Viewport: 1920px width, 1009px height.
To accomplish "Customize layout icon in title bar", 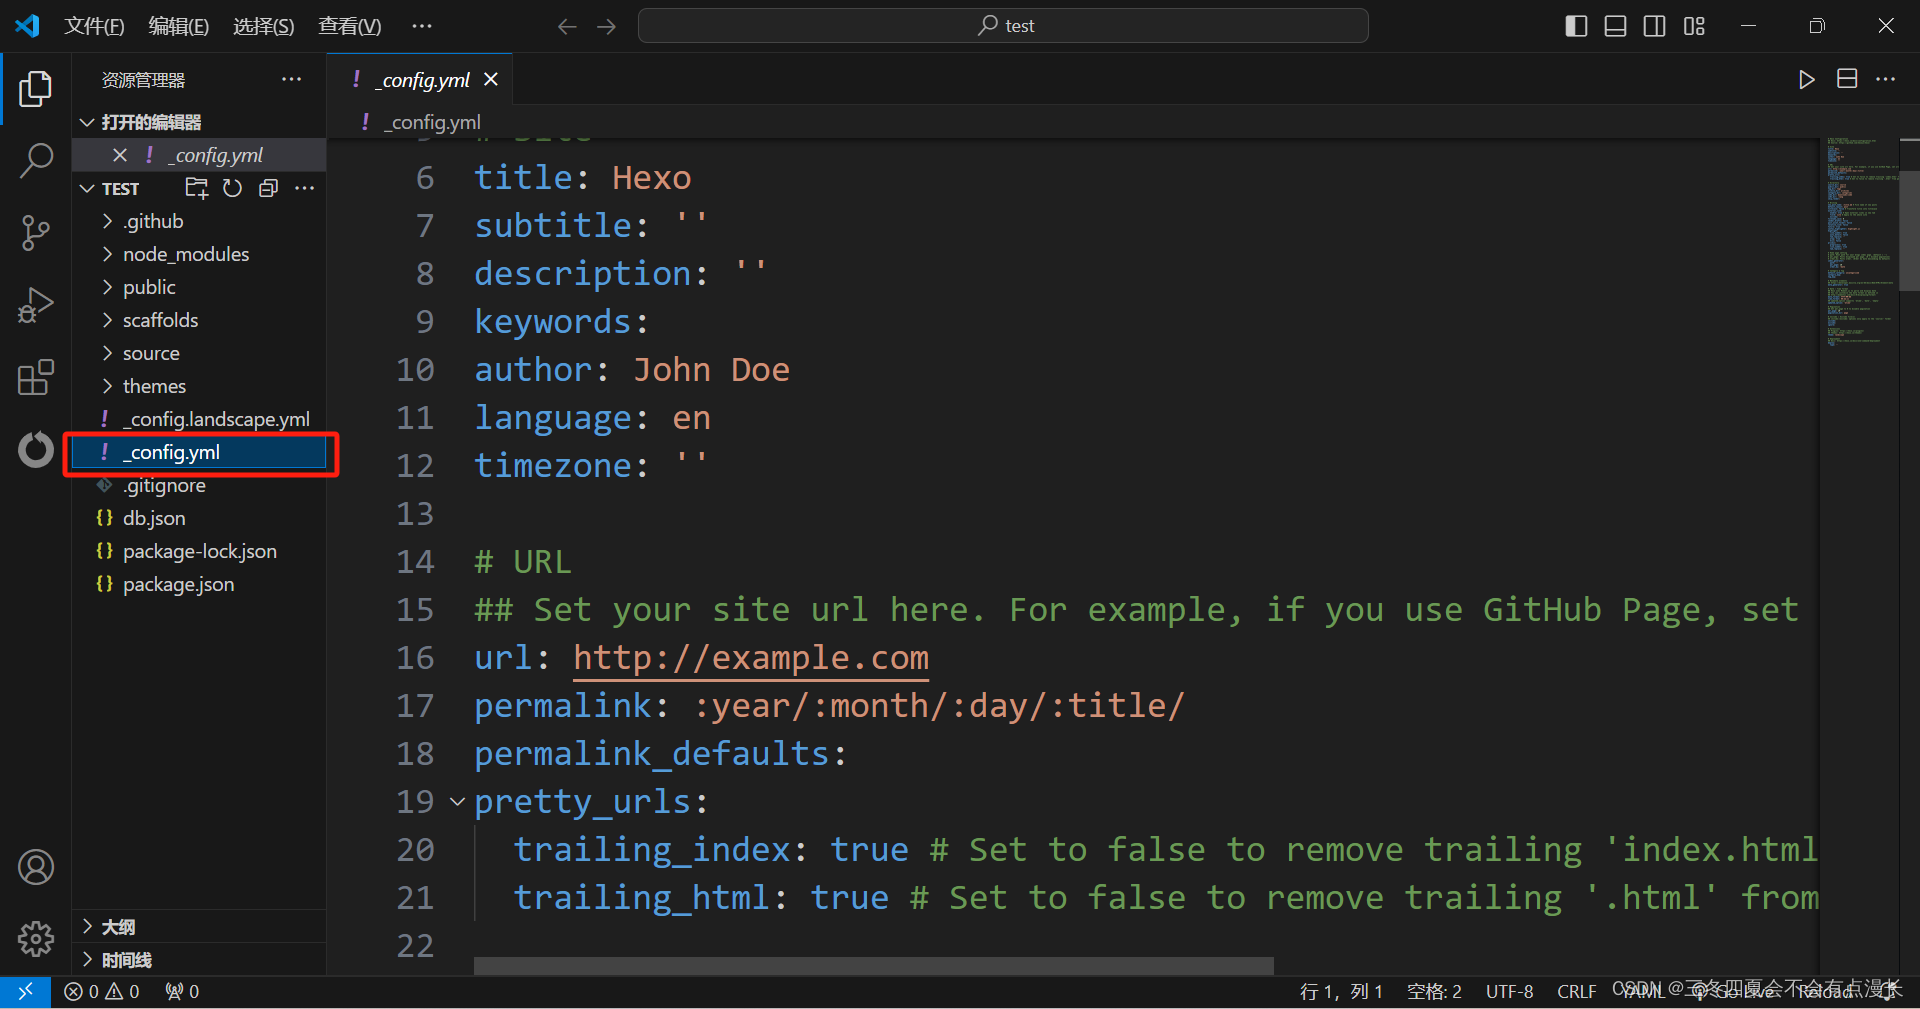I will (1694, 26).
